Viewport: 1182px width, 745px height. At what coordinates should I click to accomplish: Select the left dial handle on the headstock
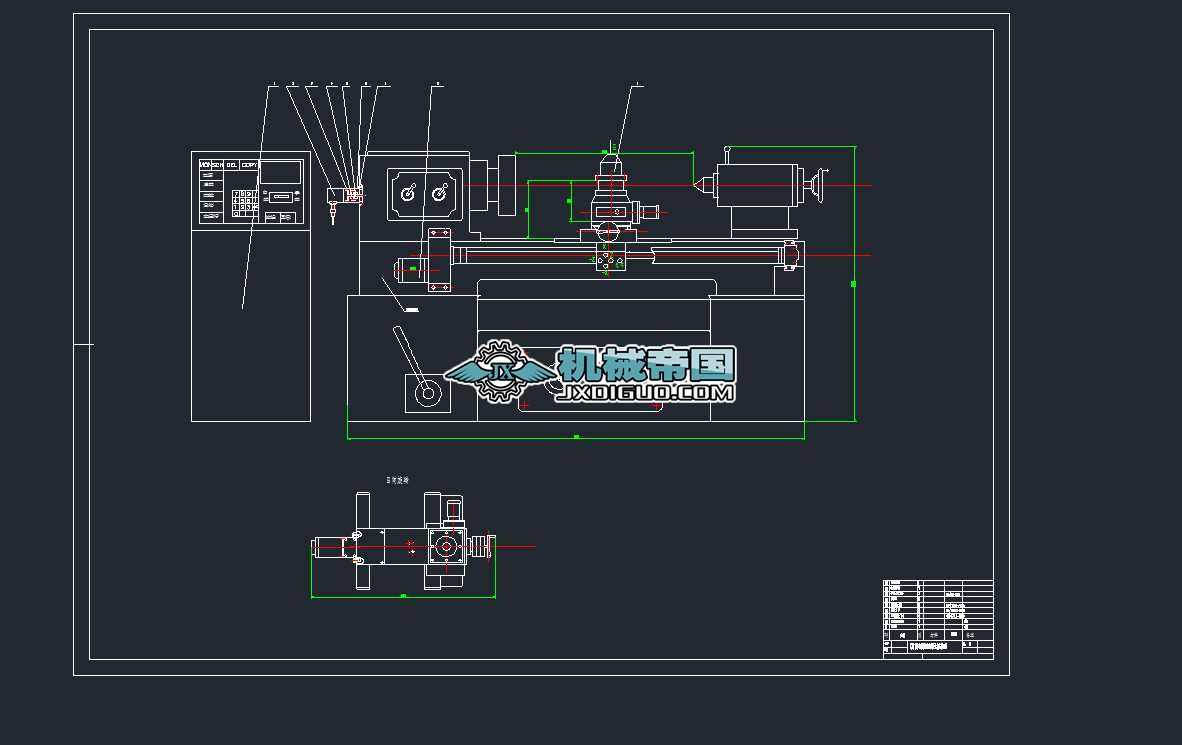point(408,195)
